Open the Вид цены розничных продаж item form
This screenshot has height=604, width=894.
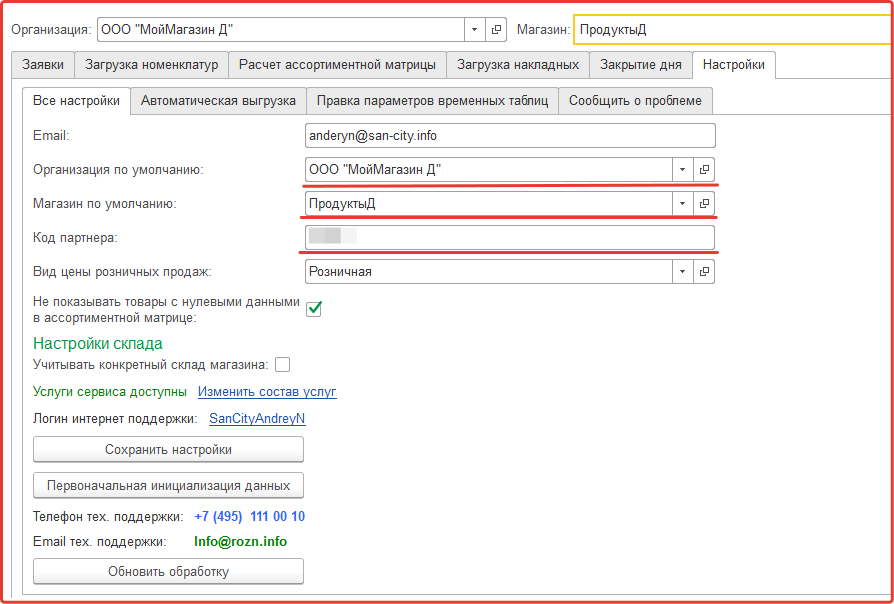[x=704, y=271]
